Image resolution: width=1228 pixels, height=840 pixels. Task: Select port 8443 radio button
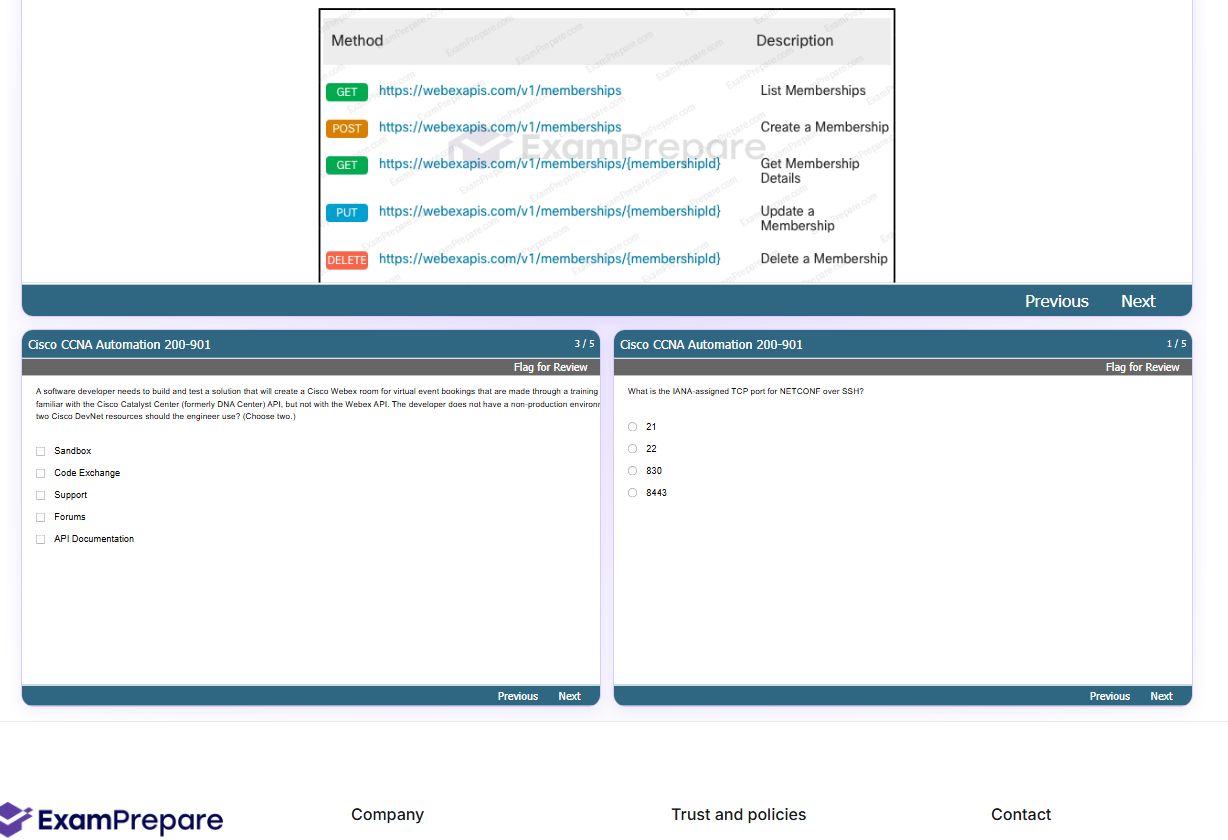point(633,493)
